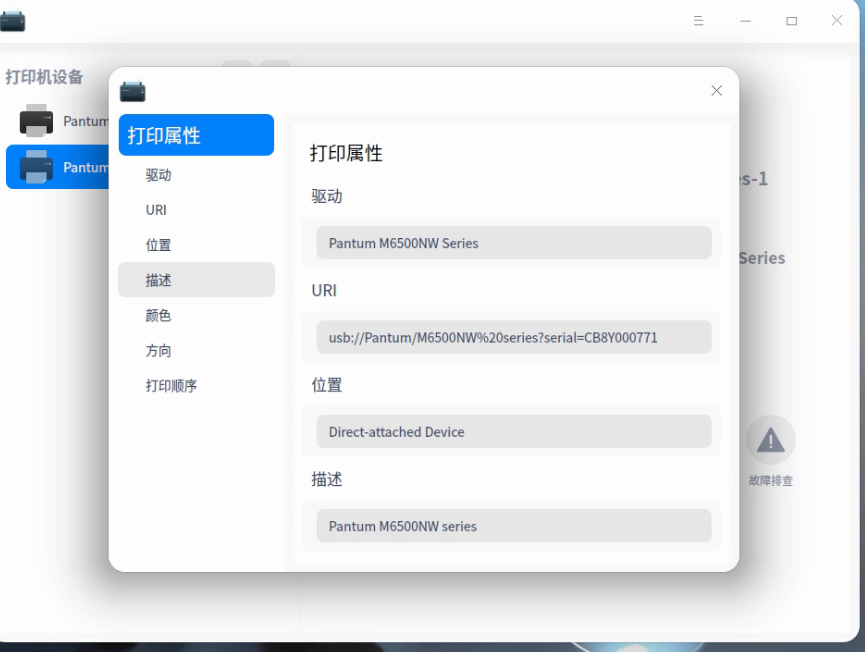Click the location field Direct-attached Device

tap(514, 431)
